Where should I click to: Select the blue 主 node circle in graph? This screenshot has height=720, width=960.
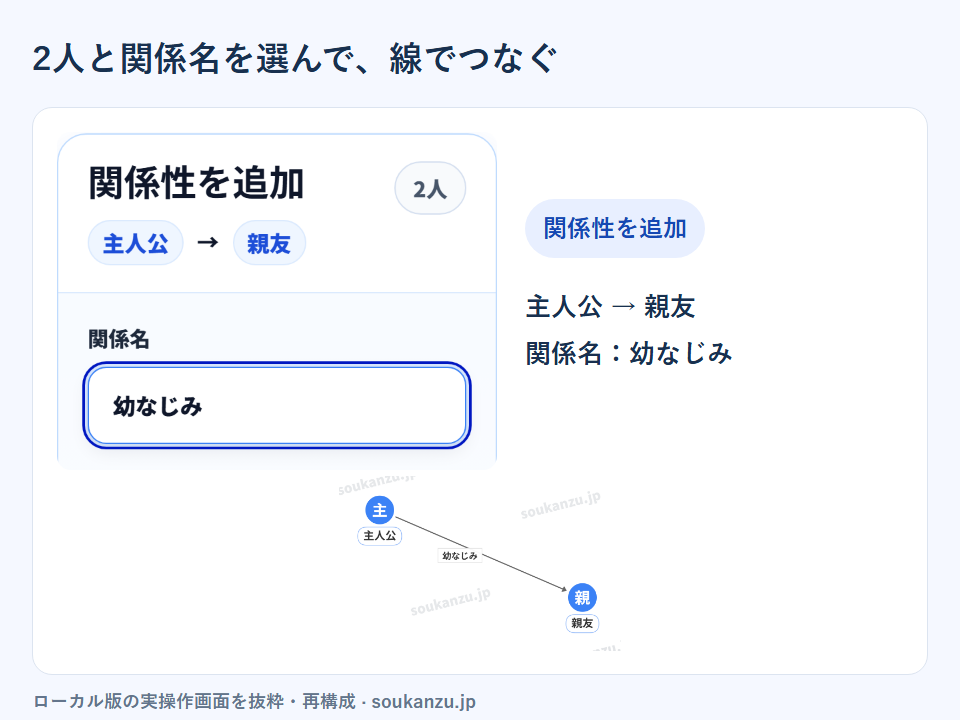pos(380,510)
